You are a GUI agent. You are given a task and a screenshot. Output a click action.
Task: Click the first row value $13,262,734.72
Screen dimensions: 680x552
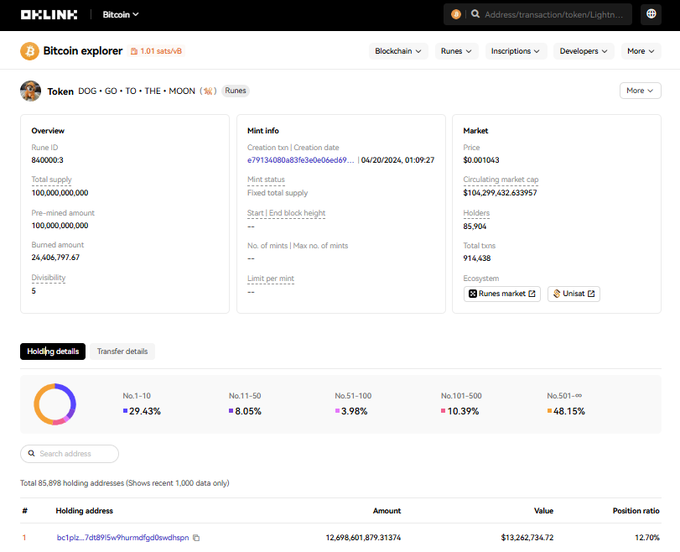[x=527, y=538]
